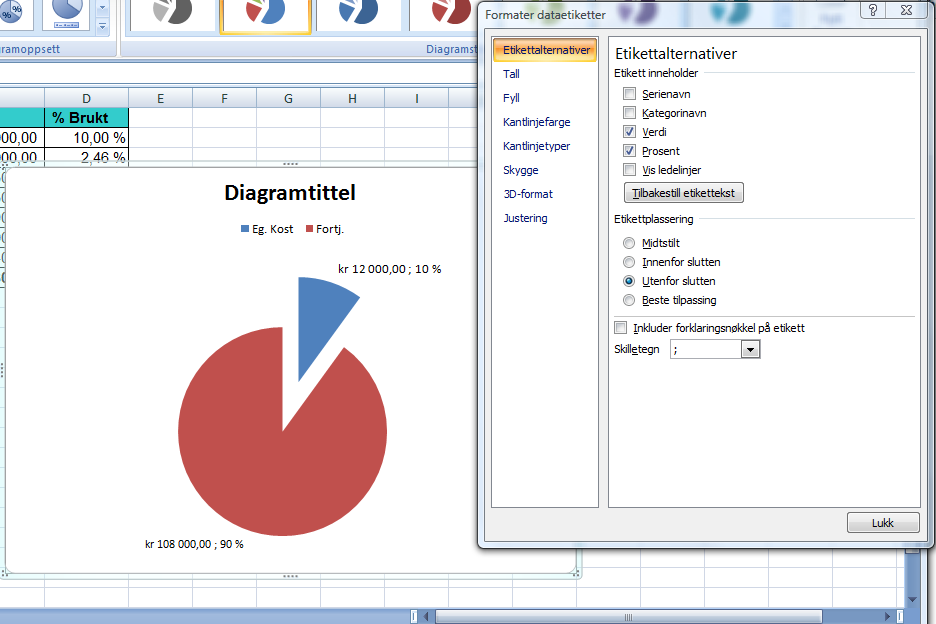The width and height of the screenshot is (936, 624).
Task: Click the horizontal scrollbar right arrow
Action: click(887, 616)
